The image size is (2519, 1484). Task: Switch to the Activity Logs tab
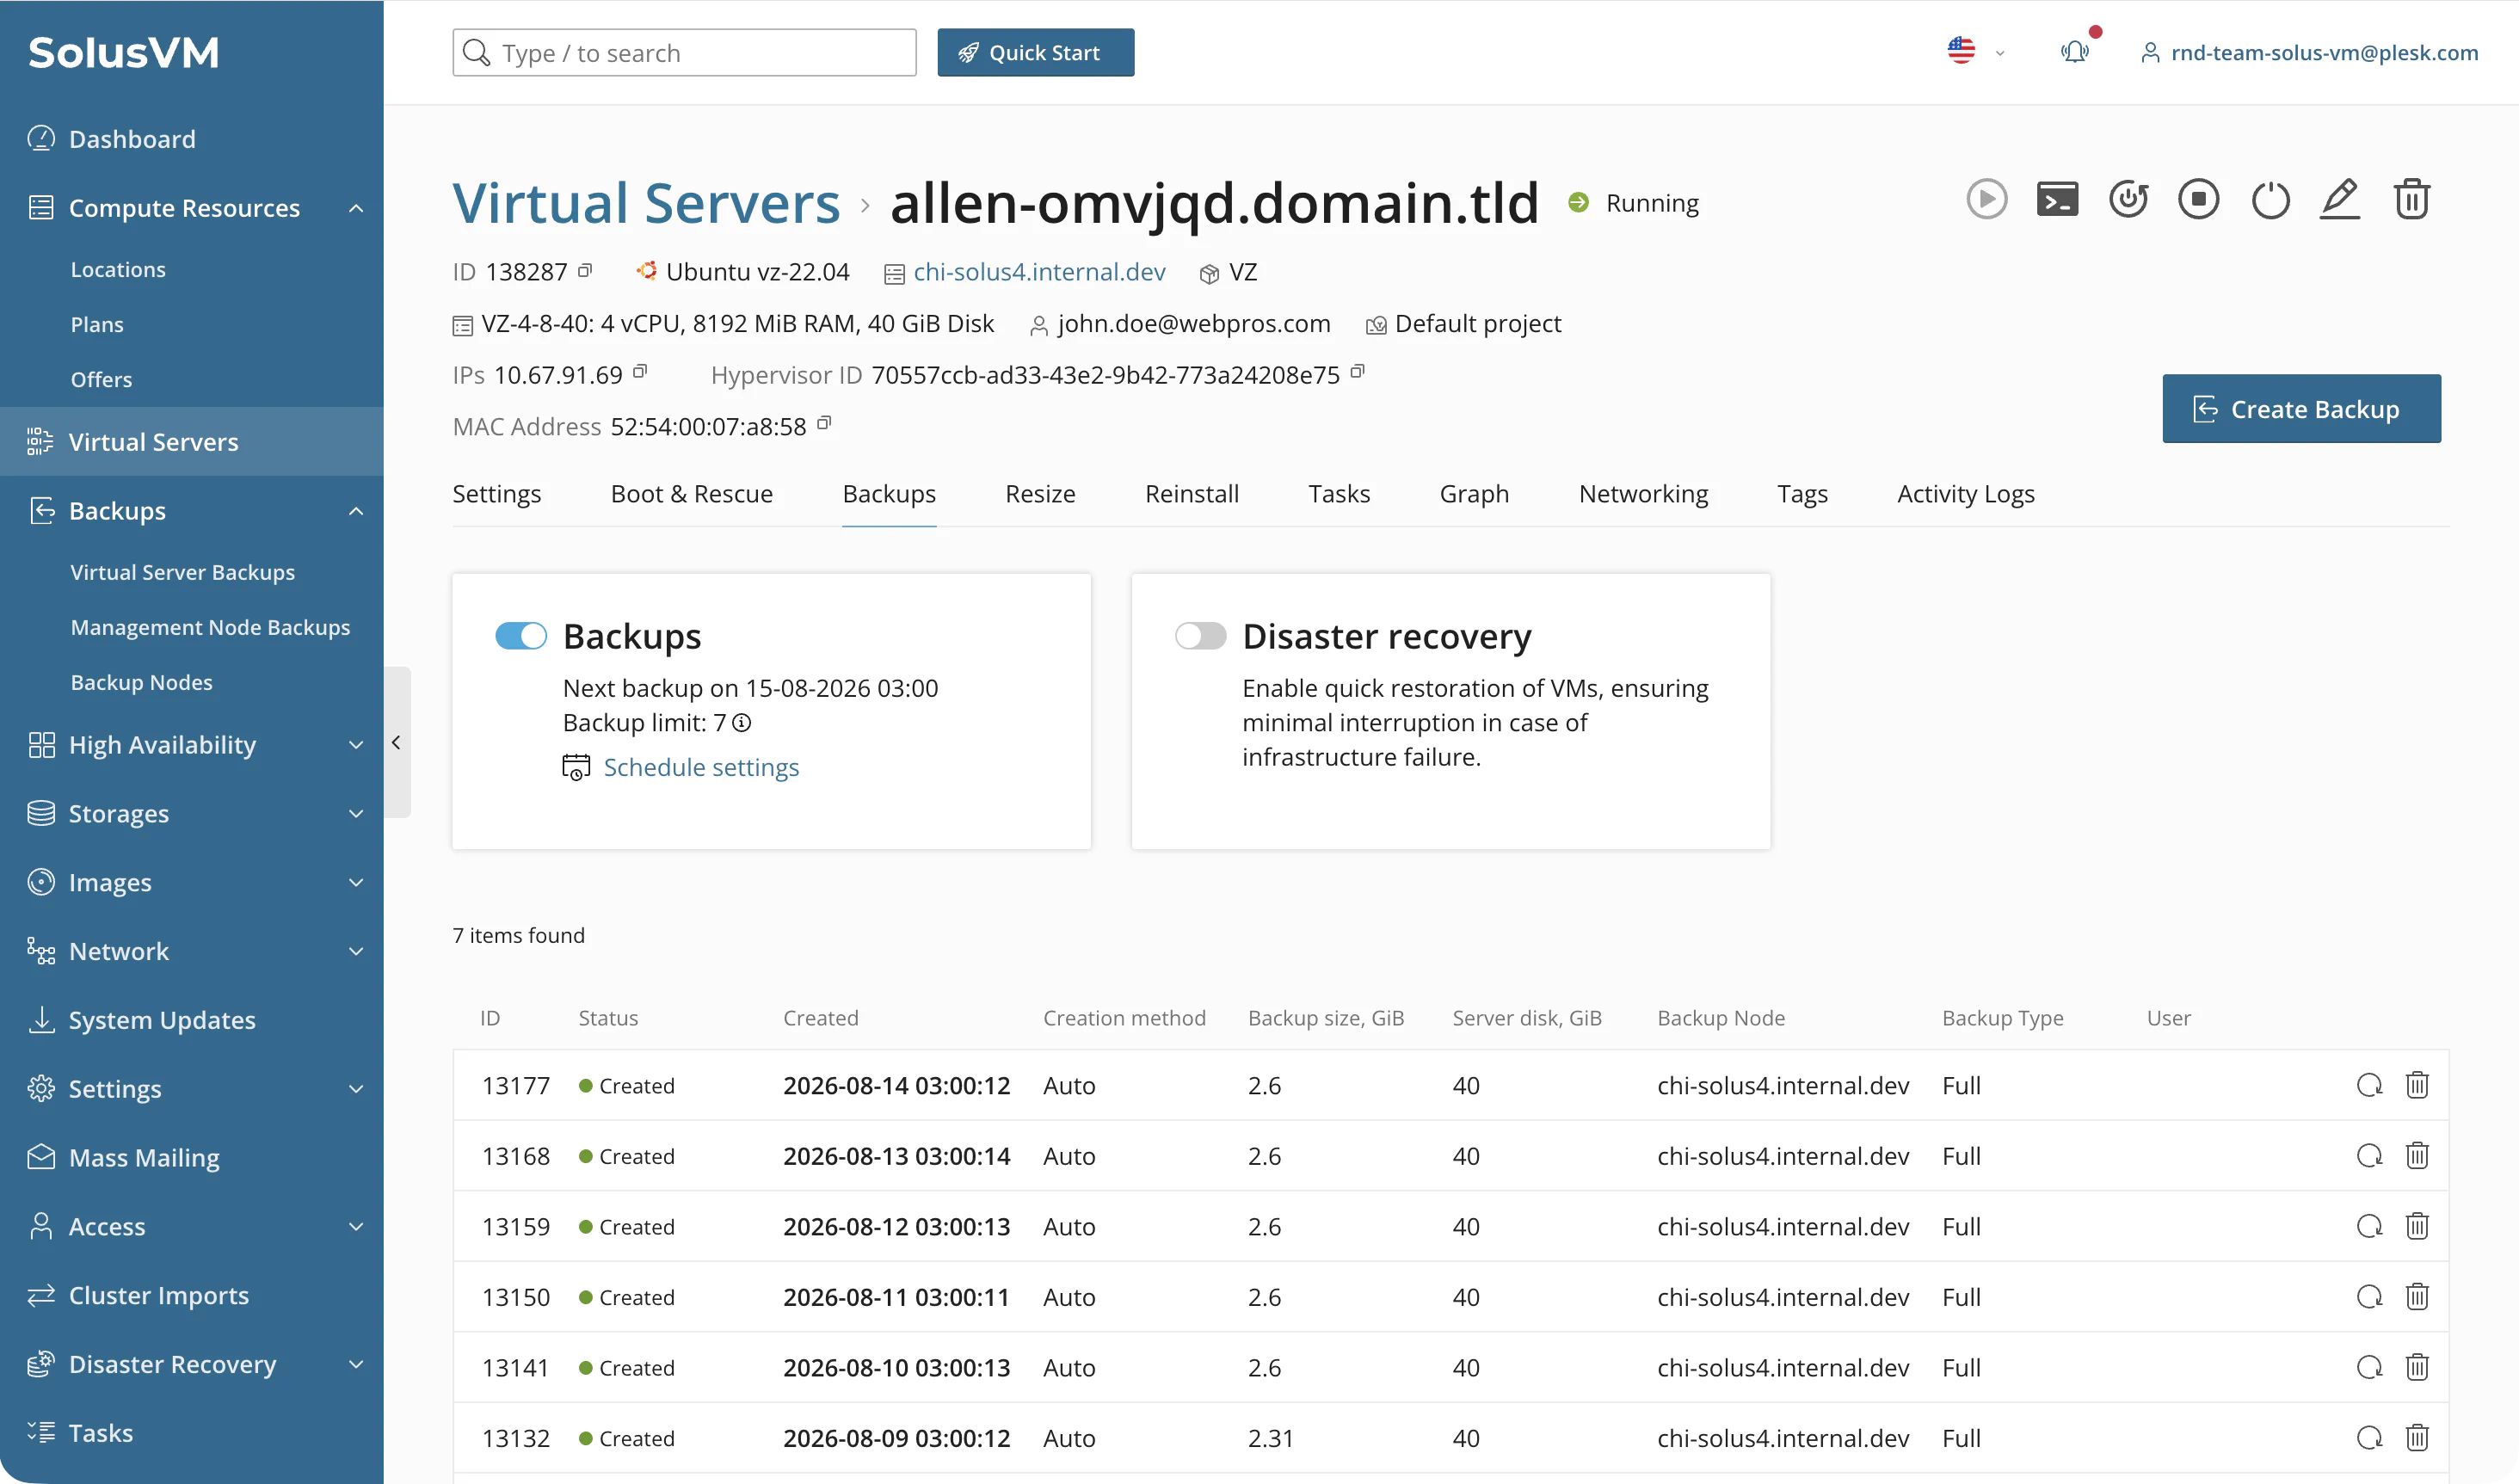[1965, 494]
